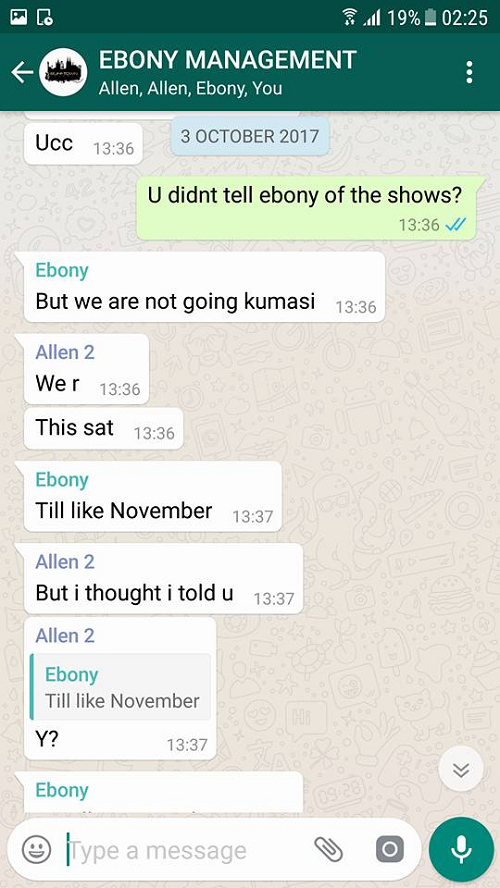Screen dimensions: 500x888
Task: Tap Ebony's name above 'But we are not going kumasi'
Action: click(x=62, y=270)
